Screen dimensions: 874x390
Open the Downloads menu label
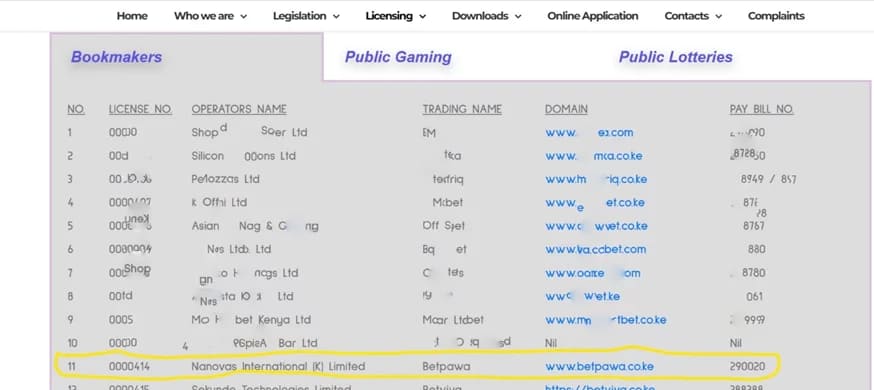pyautogui.click(x=480, y=16)
